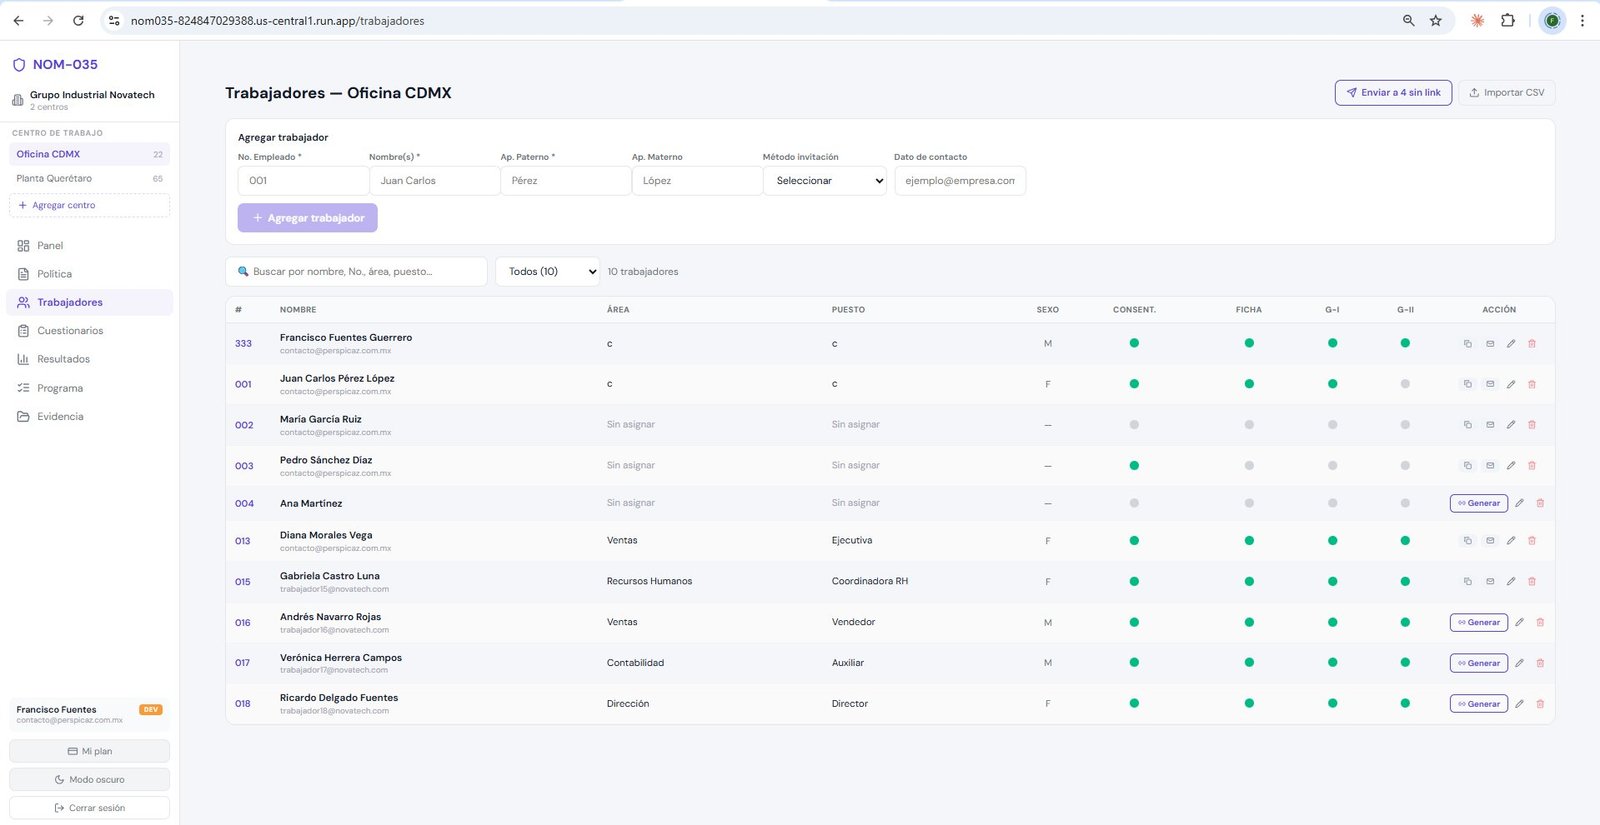Toggle Modo oscuro dark mode

89,779
